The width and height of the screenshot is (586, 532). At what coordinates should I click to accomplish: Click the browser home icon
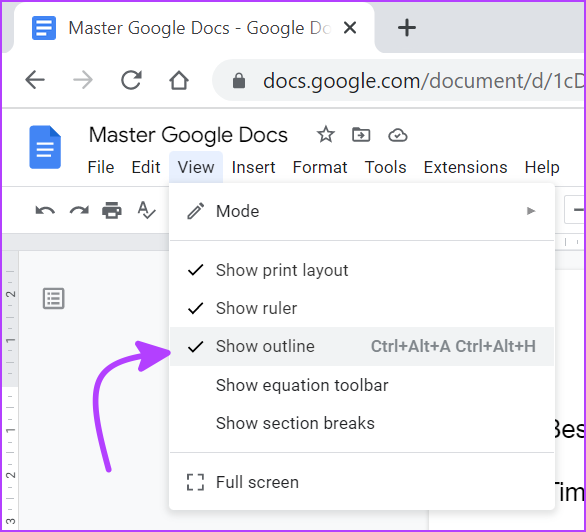pyautogui.click(x=179, y=80)
